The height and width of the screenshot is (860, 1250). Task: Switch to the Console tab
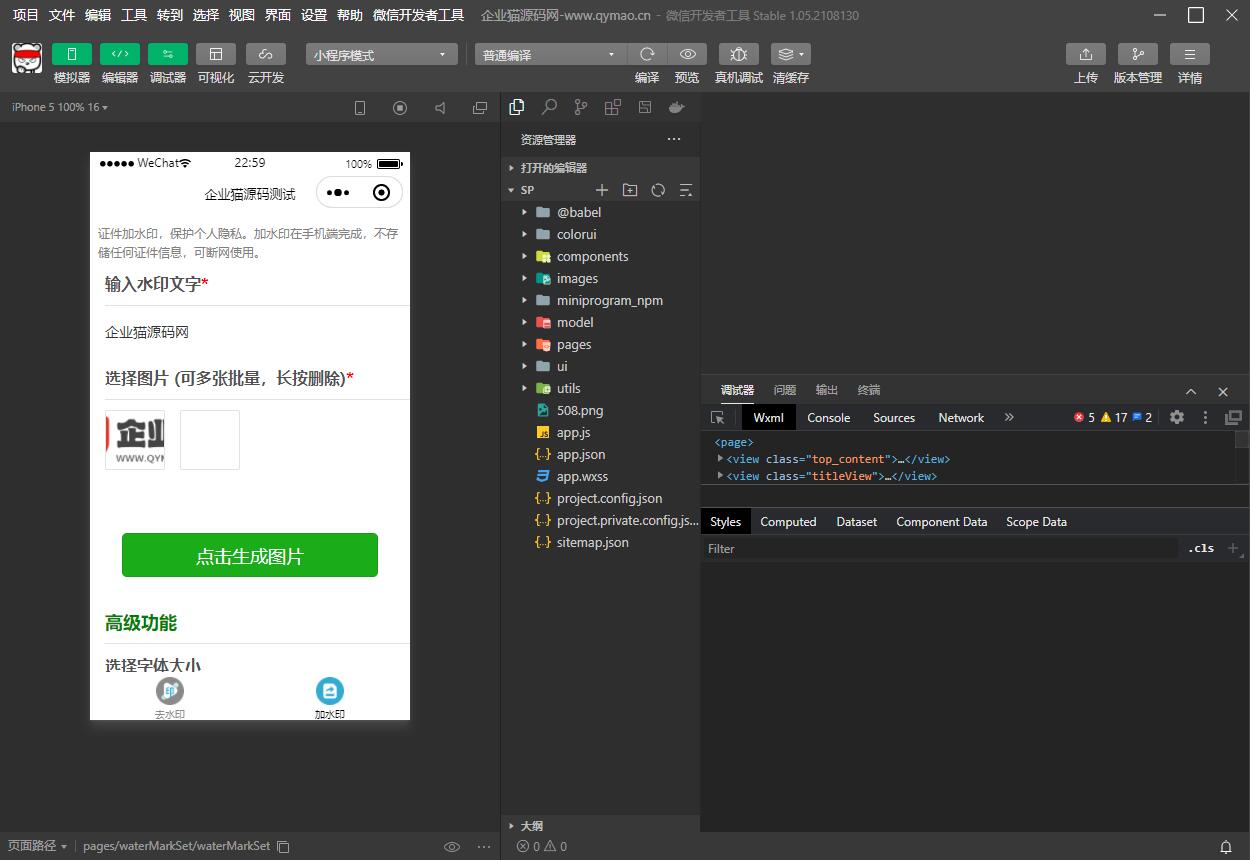point(828,417)
